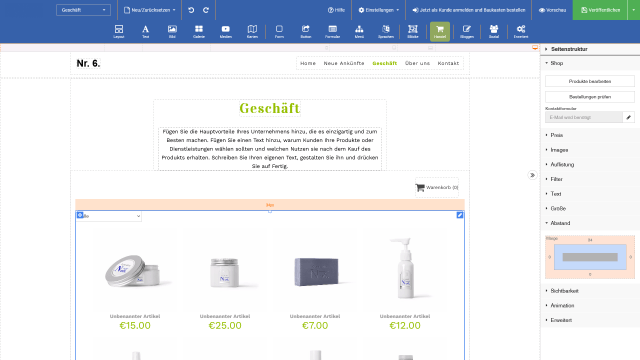The height and width of the screenshot is (360, 640).
Task: Open the Neu/Zurücksetzen dropdown
Action: click(149, 10)
